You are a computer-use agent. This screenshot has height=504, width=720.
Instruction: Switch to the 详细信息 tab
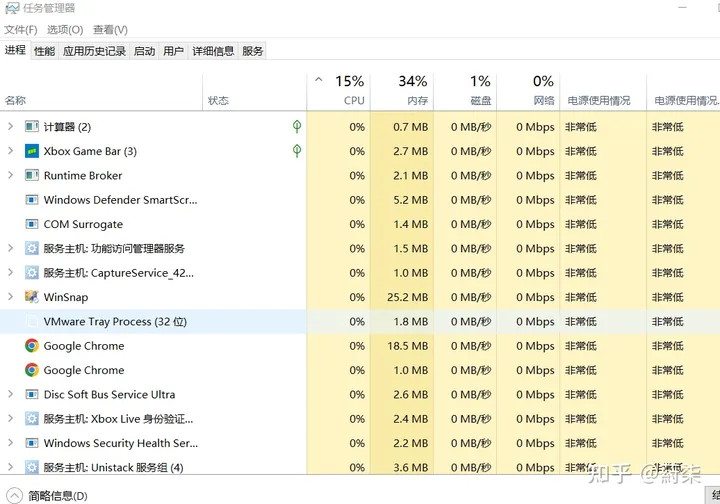point(213,51)
